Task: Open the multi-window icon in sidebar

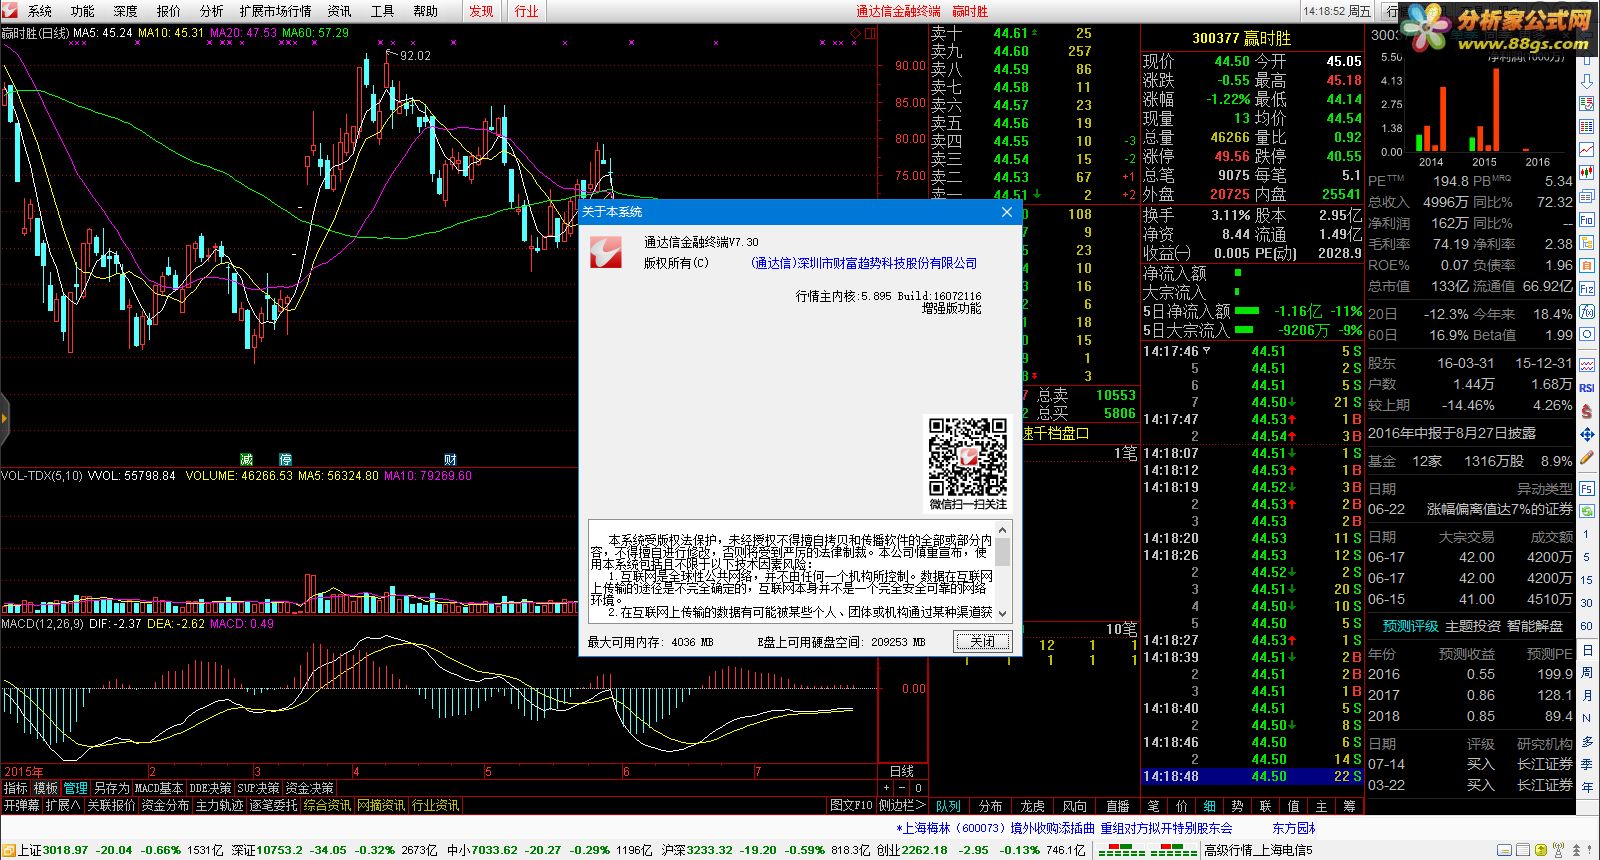Action: pos(1587,196)
